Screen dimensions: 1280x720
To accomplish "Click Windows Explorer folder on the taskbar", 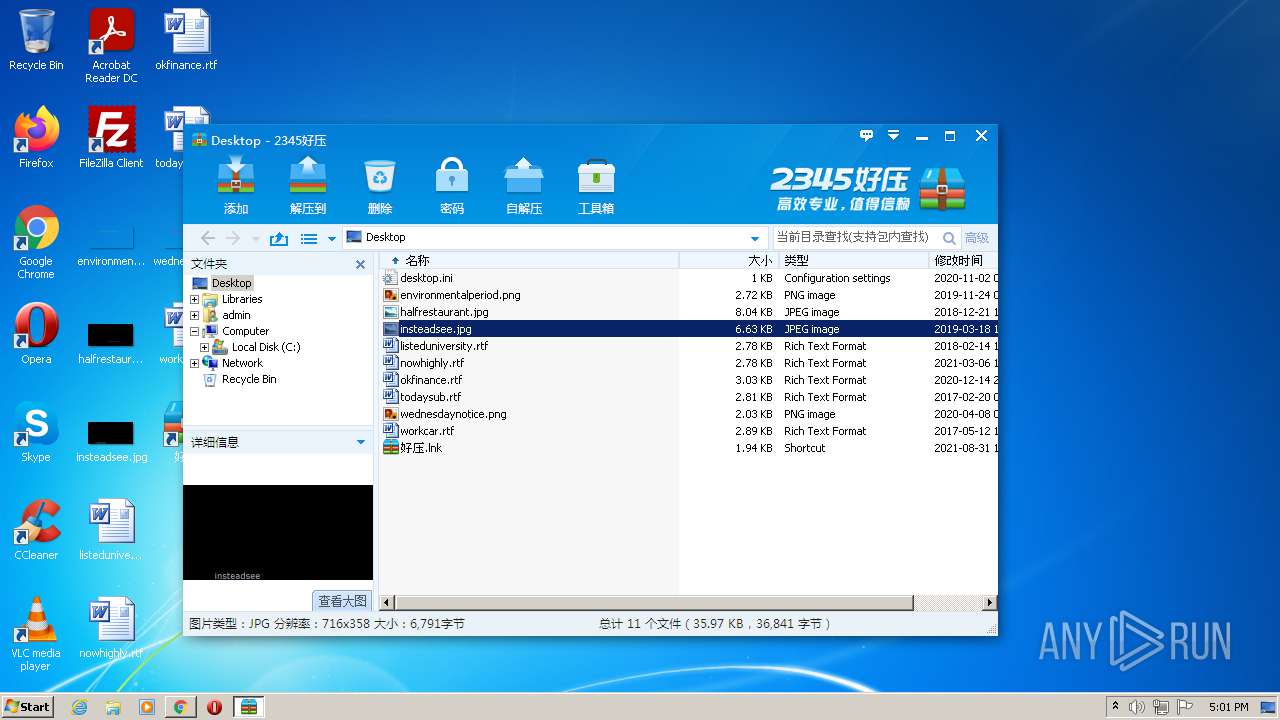I will 113,707.
